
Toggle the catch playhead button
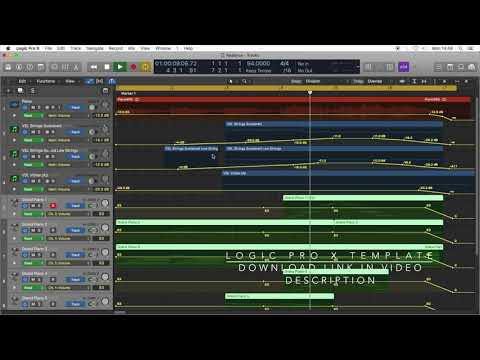click(112, 81)
